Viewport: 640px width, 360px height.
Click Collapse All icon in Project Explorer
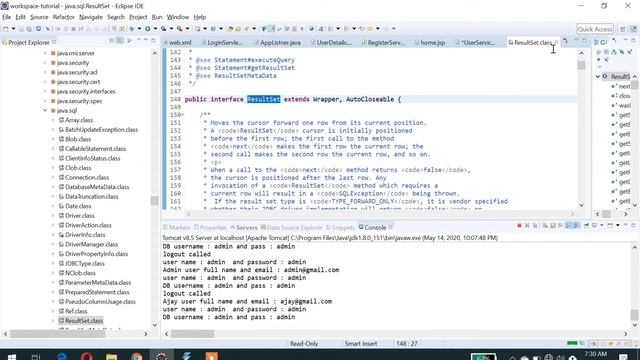pos(111,40)
